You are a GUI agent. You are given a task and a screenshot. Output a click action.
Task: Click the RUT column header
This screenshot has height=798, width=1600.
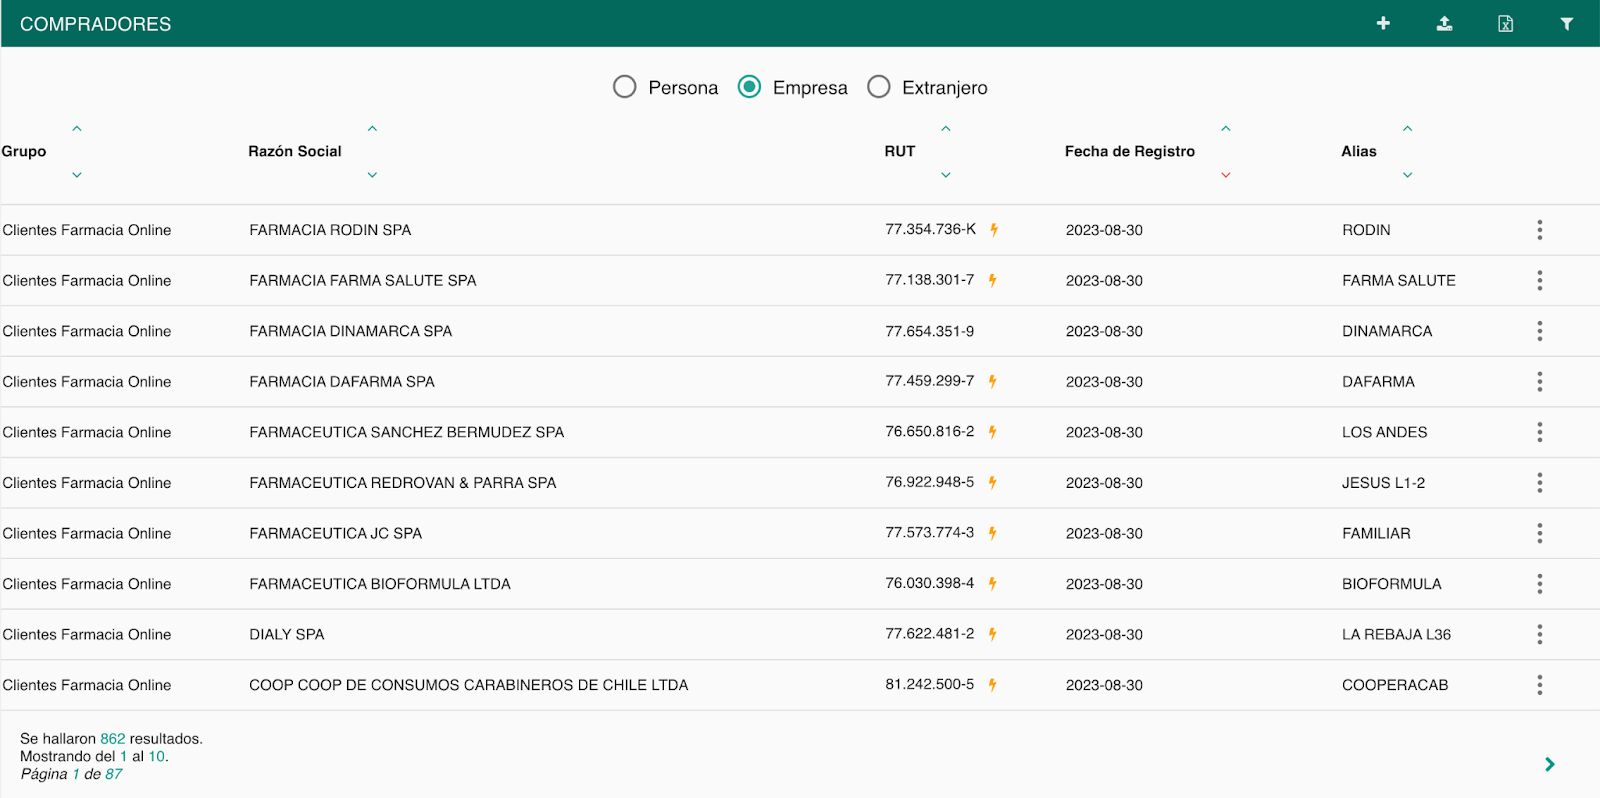(900, 151)
